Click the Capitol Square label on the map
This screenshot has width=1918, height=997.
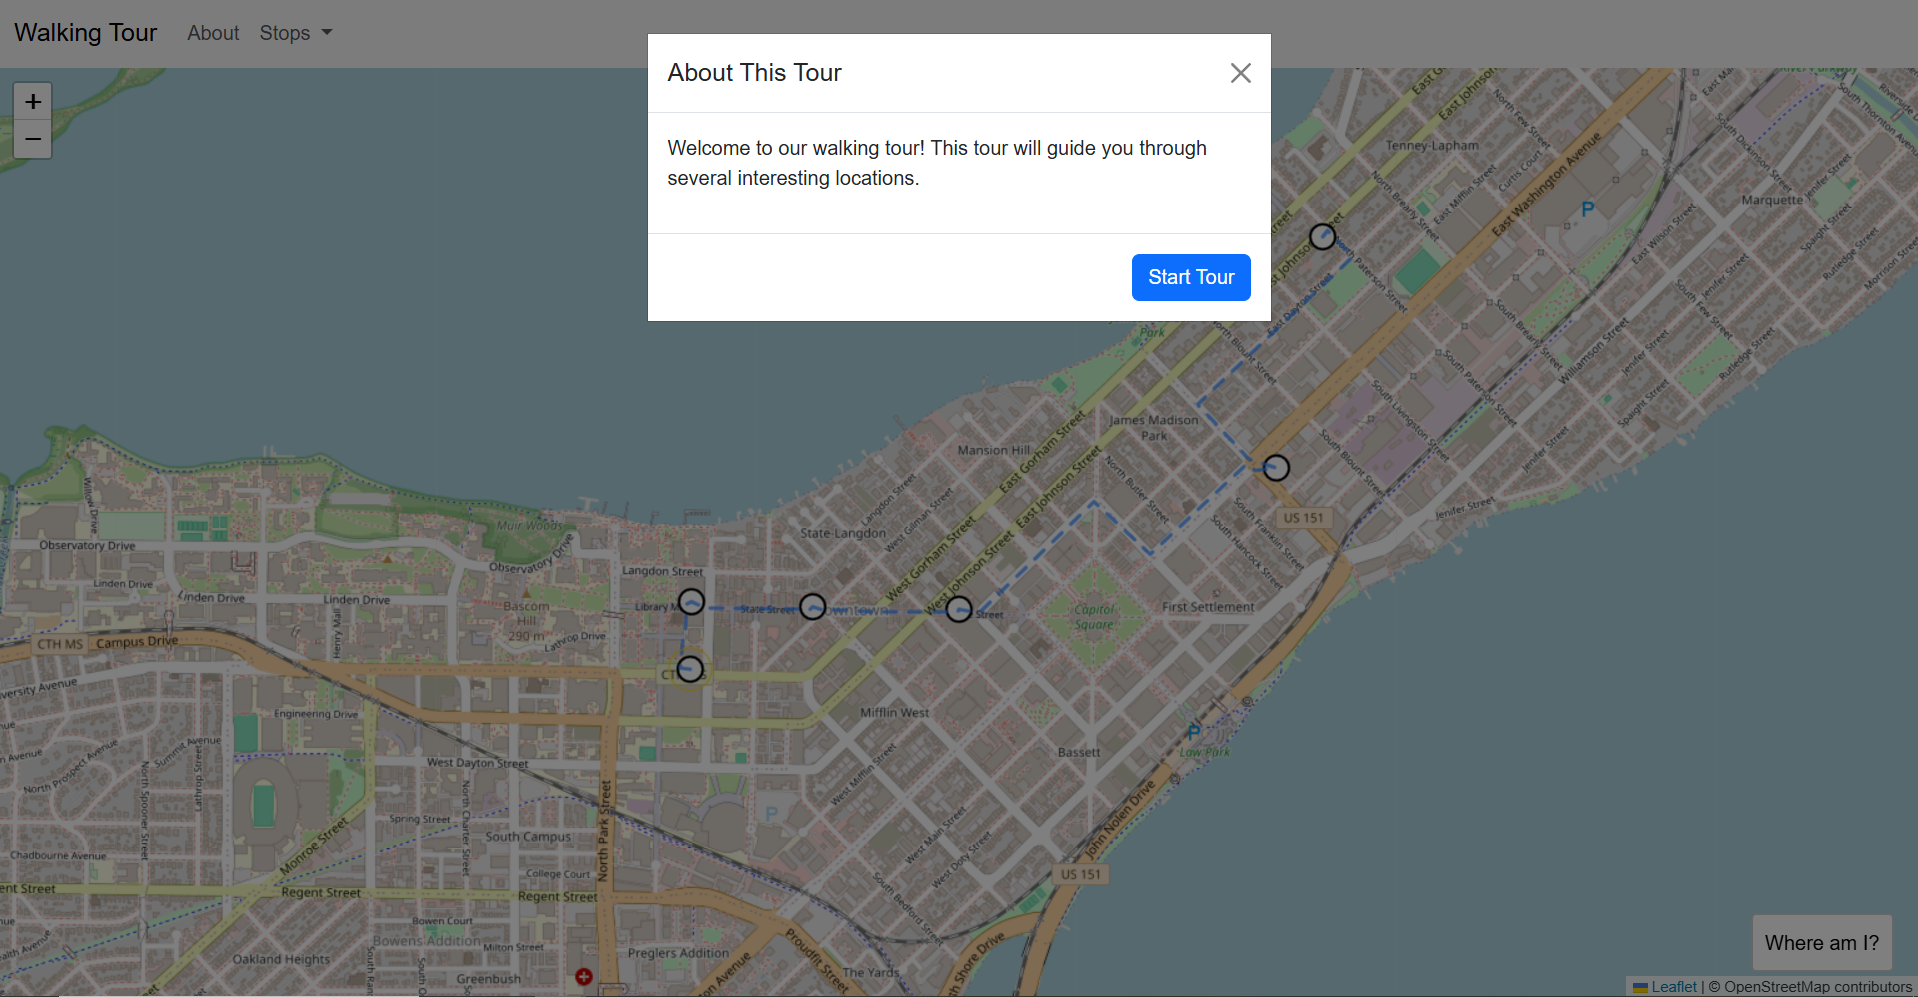[x=1094, y=617]
